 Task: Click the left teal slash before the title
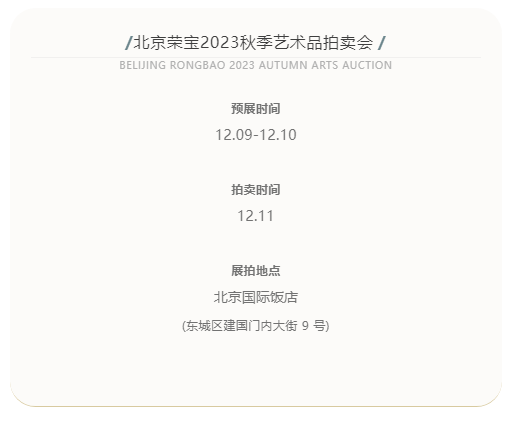(x=129, y=43)
